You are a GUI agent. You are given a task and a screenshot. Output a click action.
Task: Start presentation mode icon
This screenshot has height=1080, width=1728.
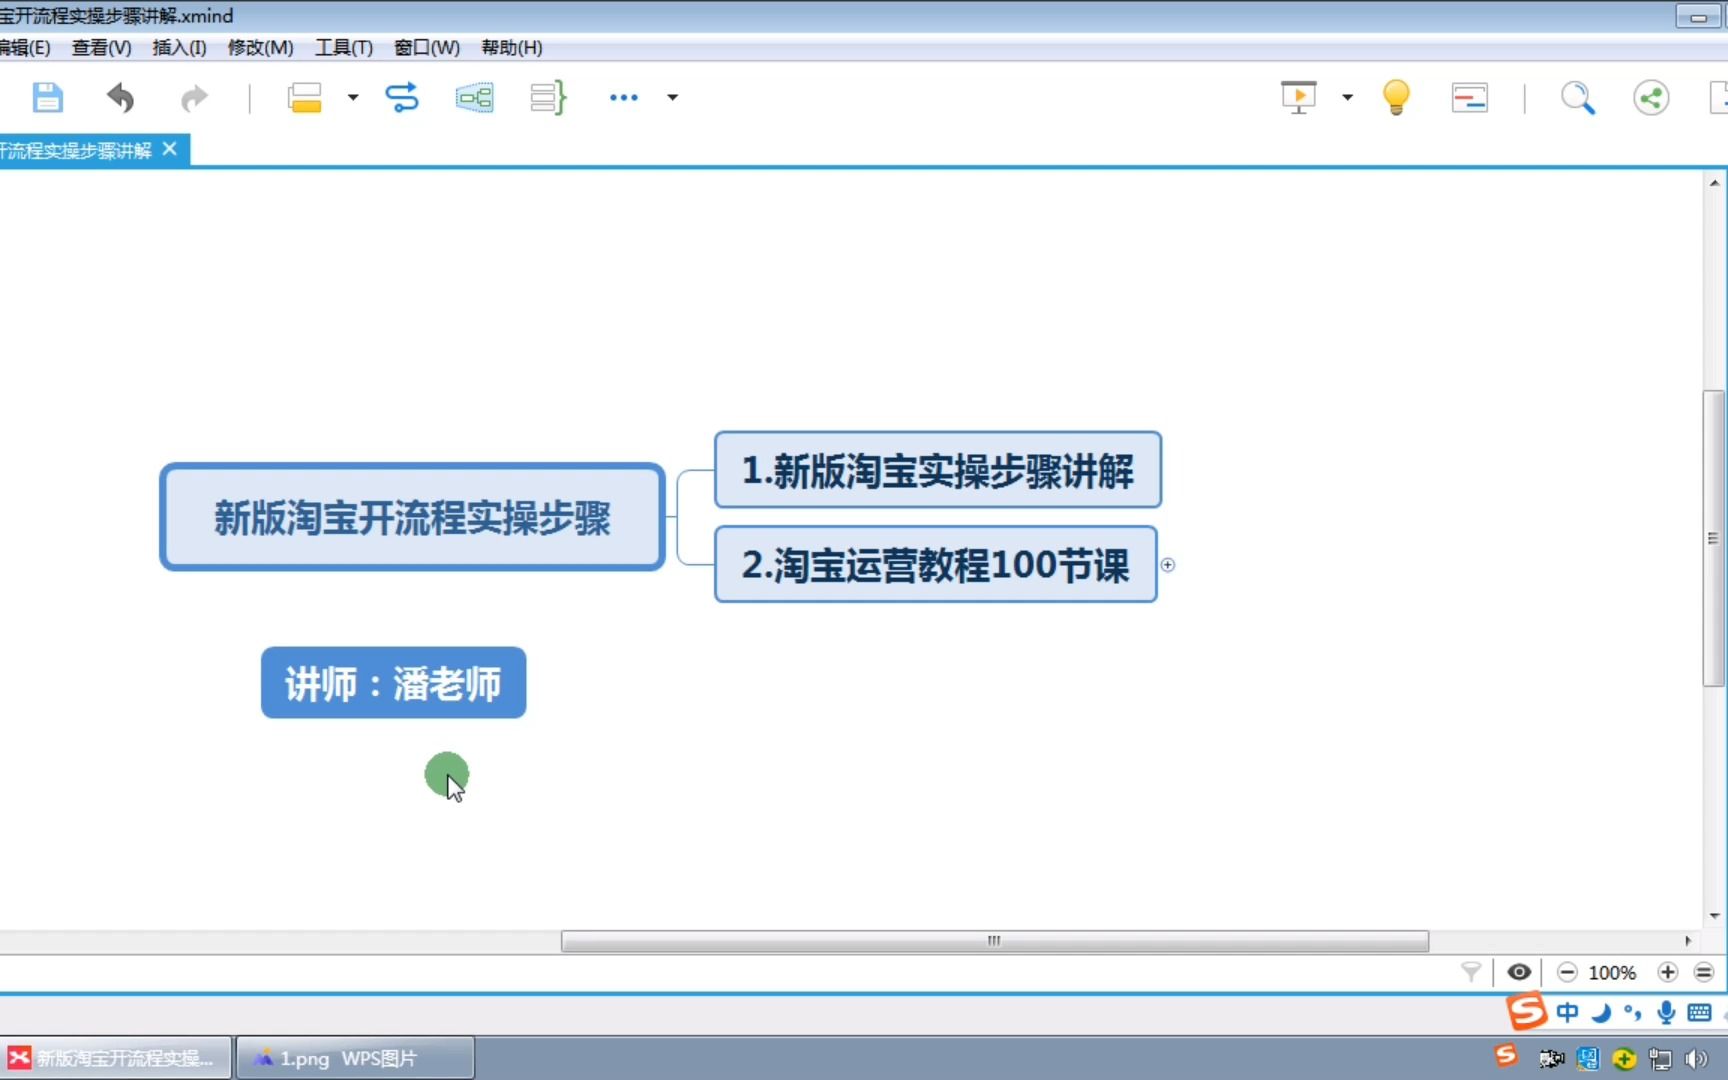(x=1298, y=97)
